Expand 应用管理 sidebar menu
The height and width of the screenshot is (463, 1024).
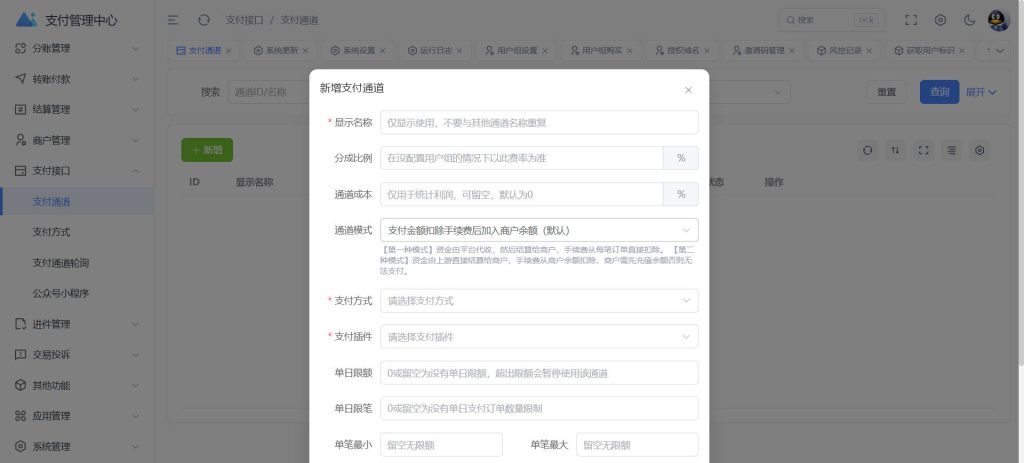click(x=77, y=416)
